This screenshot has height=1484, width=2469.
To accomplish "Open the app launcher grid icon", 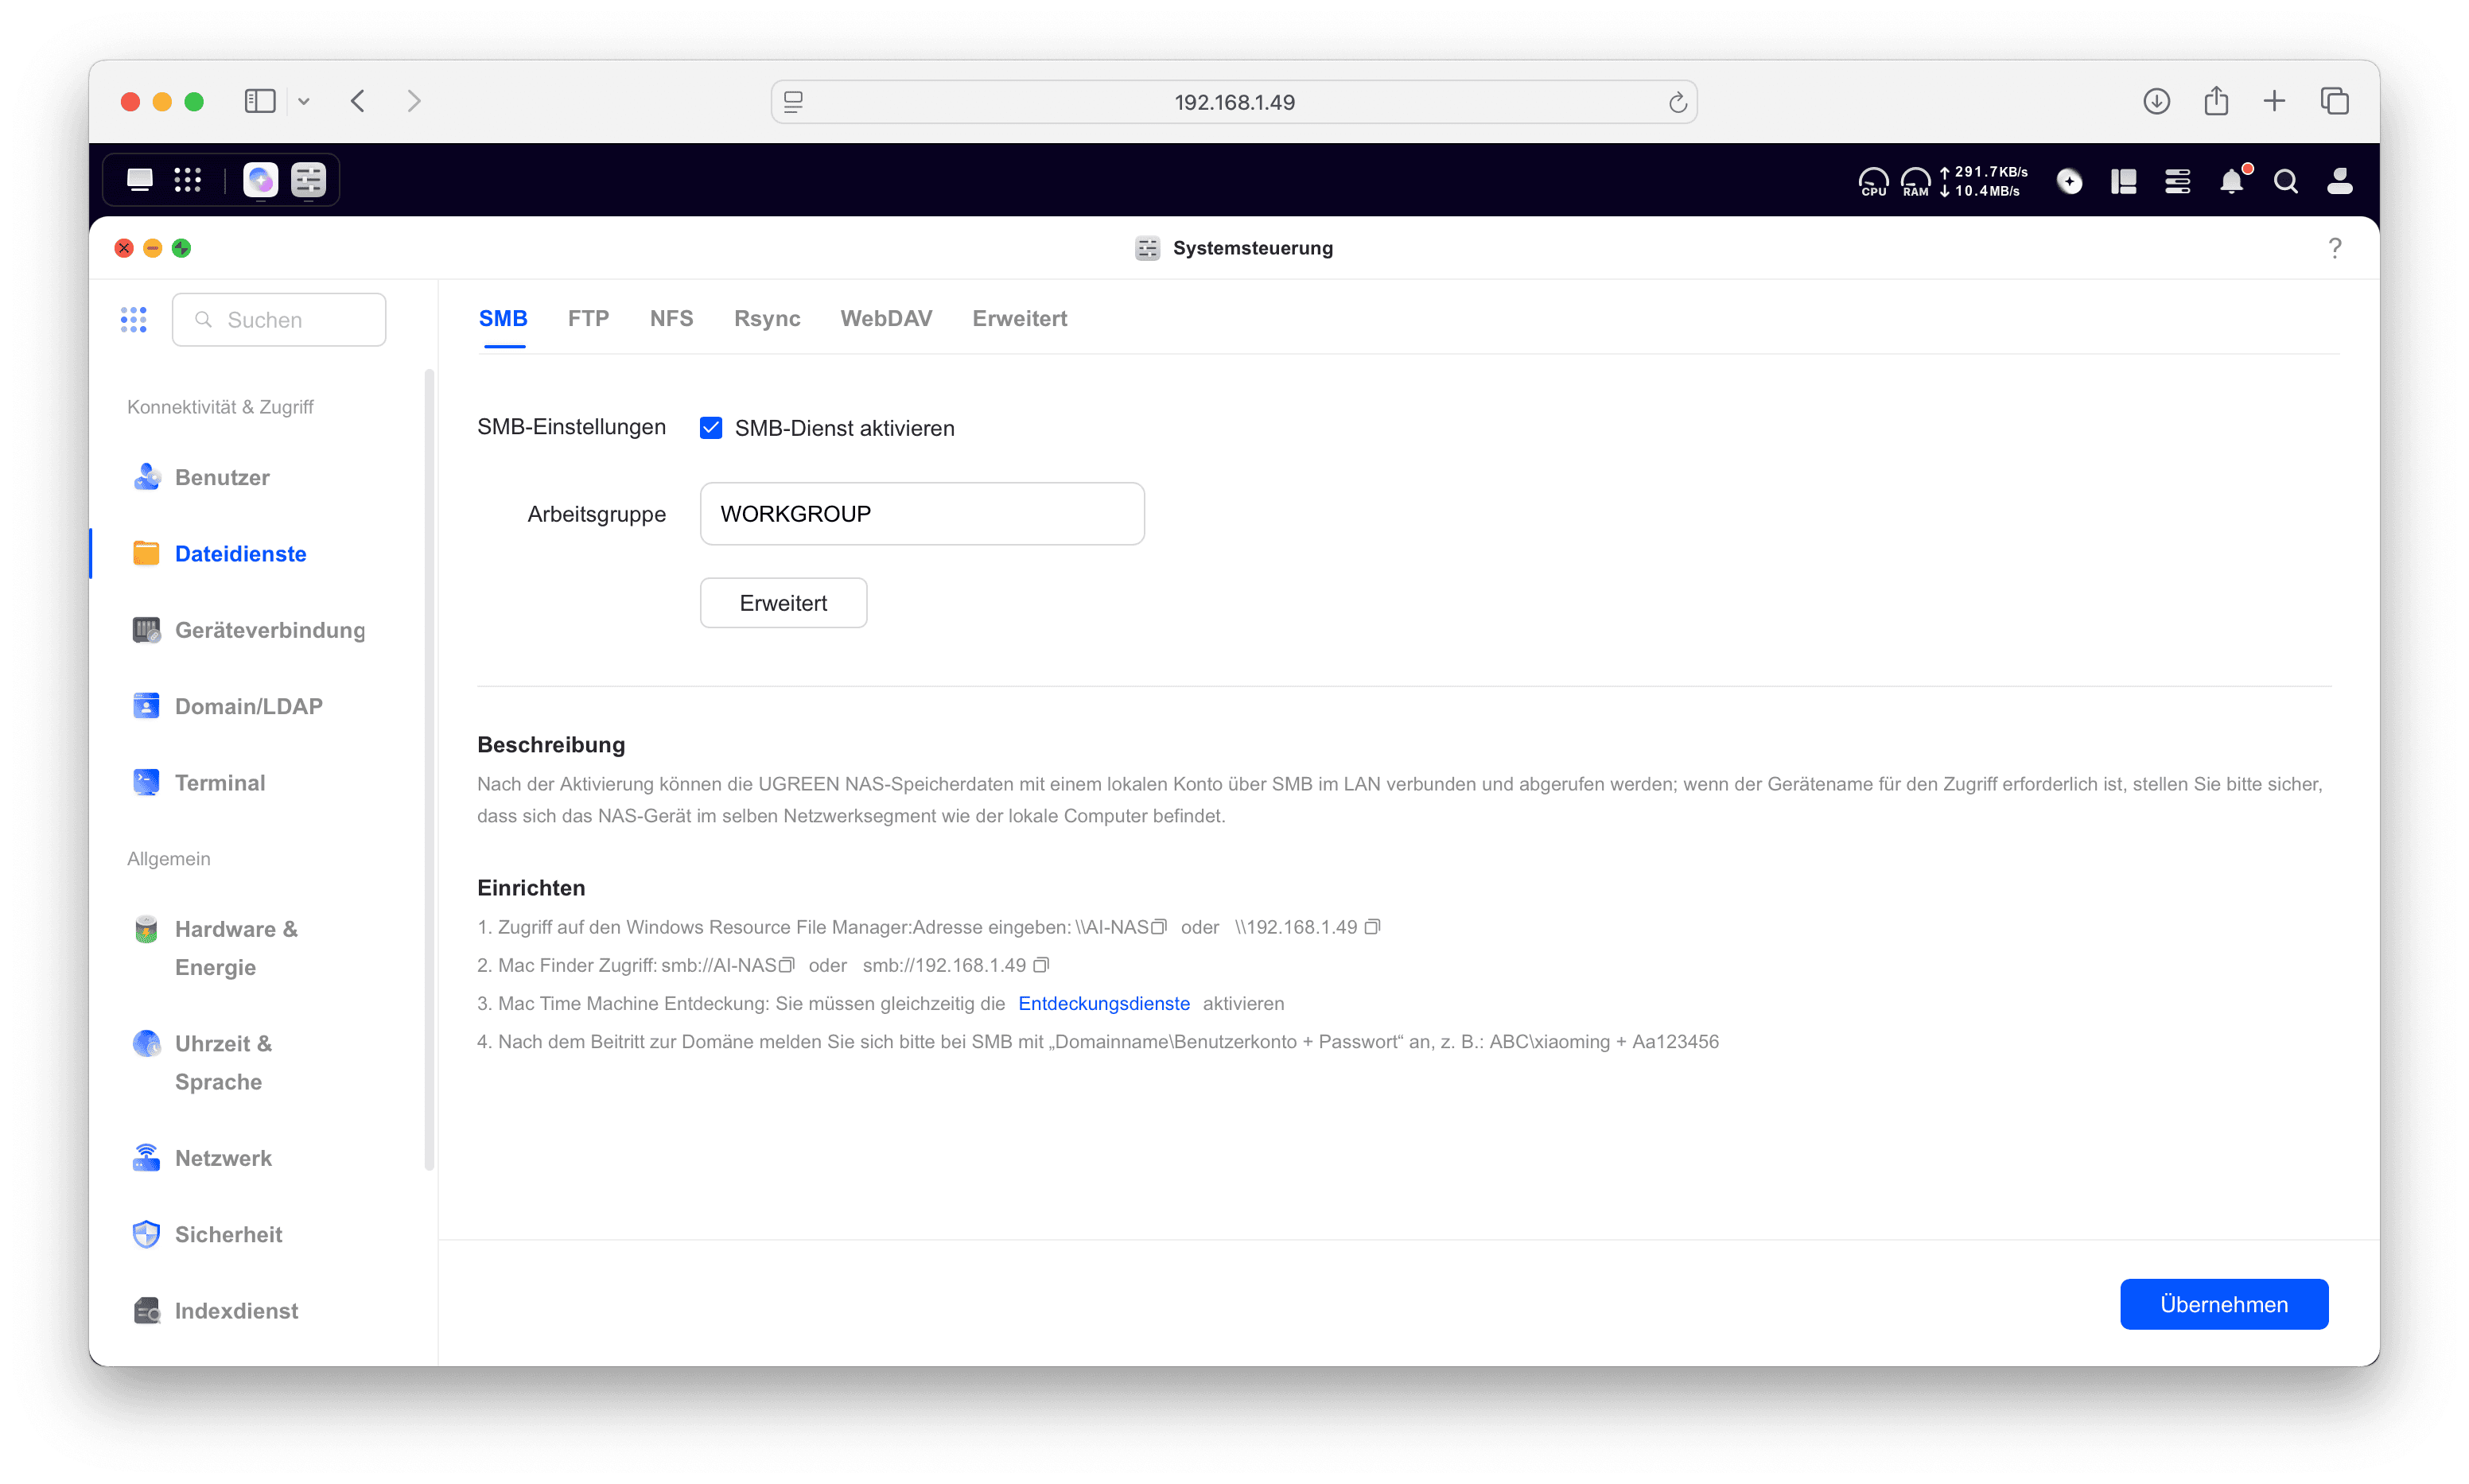I will [x=188, y=180].
